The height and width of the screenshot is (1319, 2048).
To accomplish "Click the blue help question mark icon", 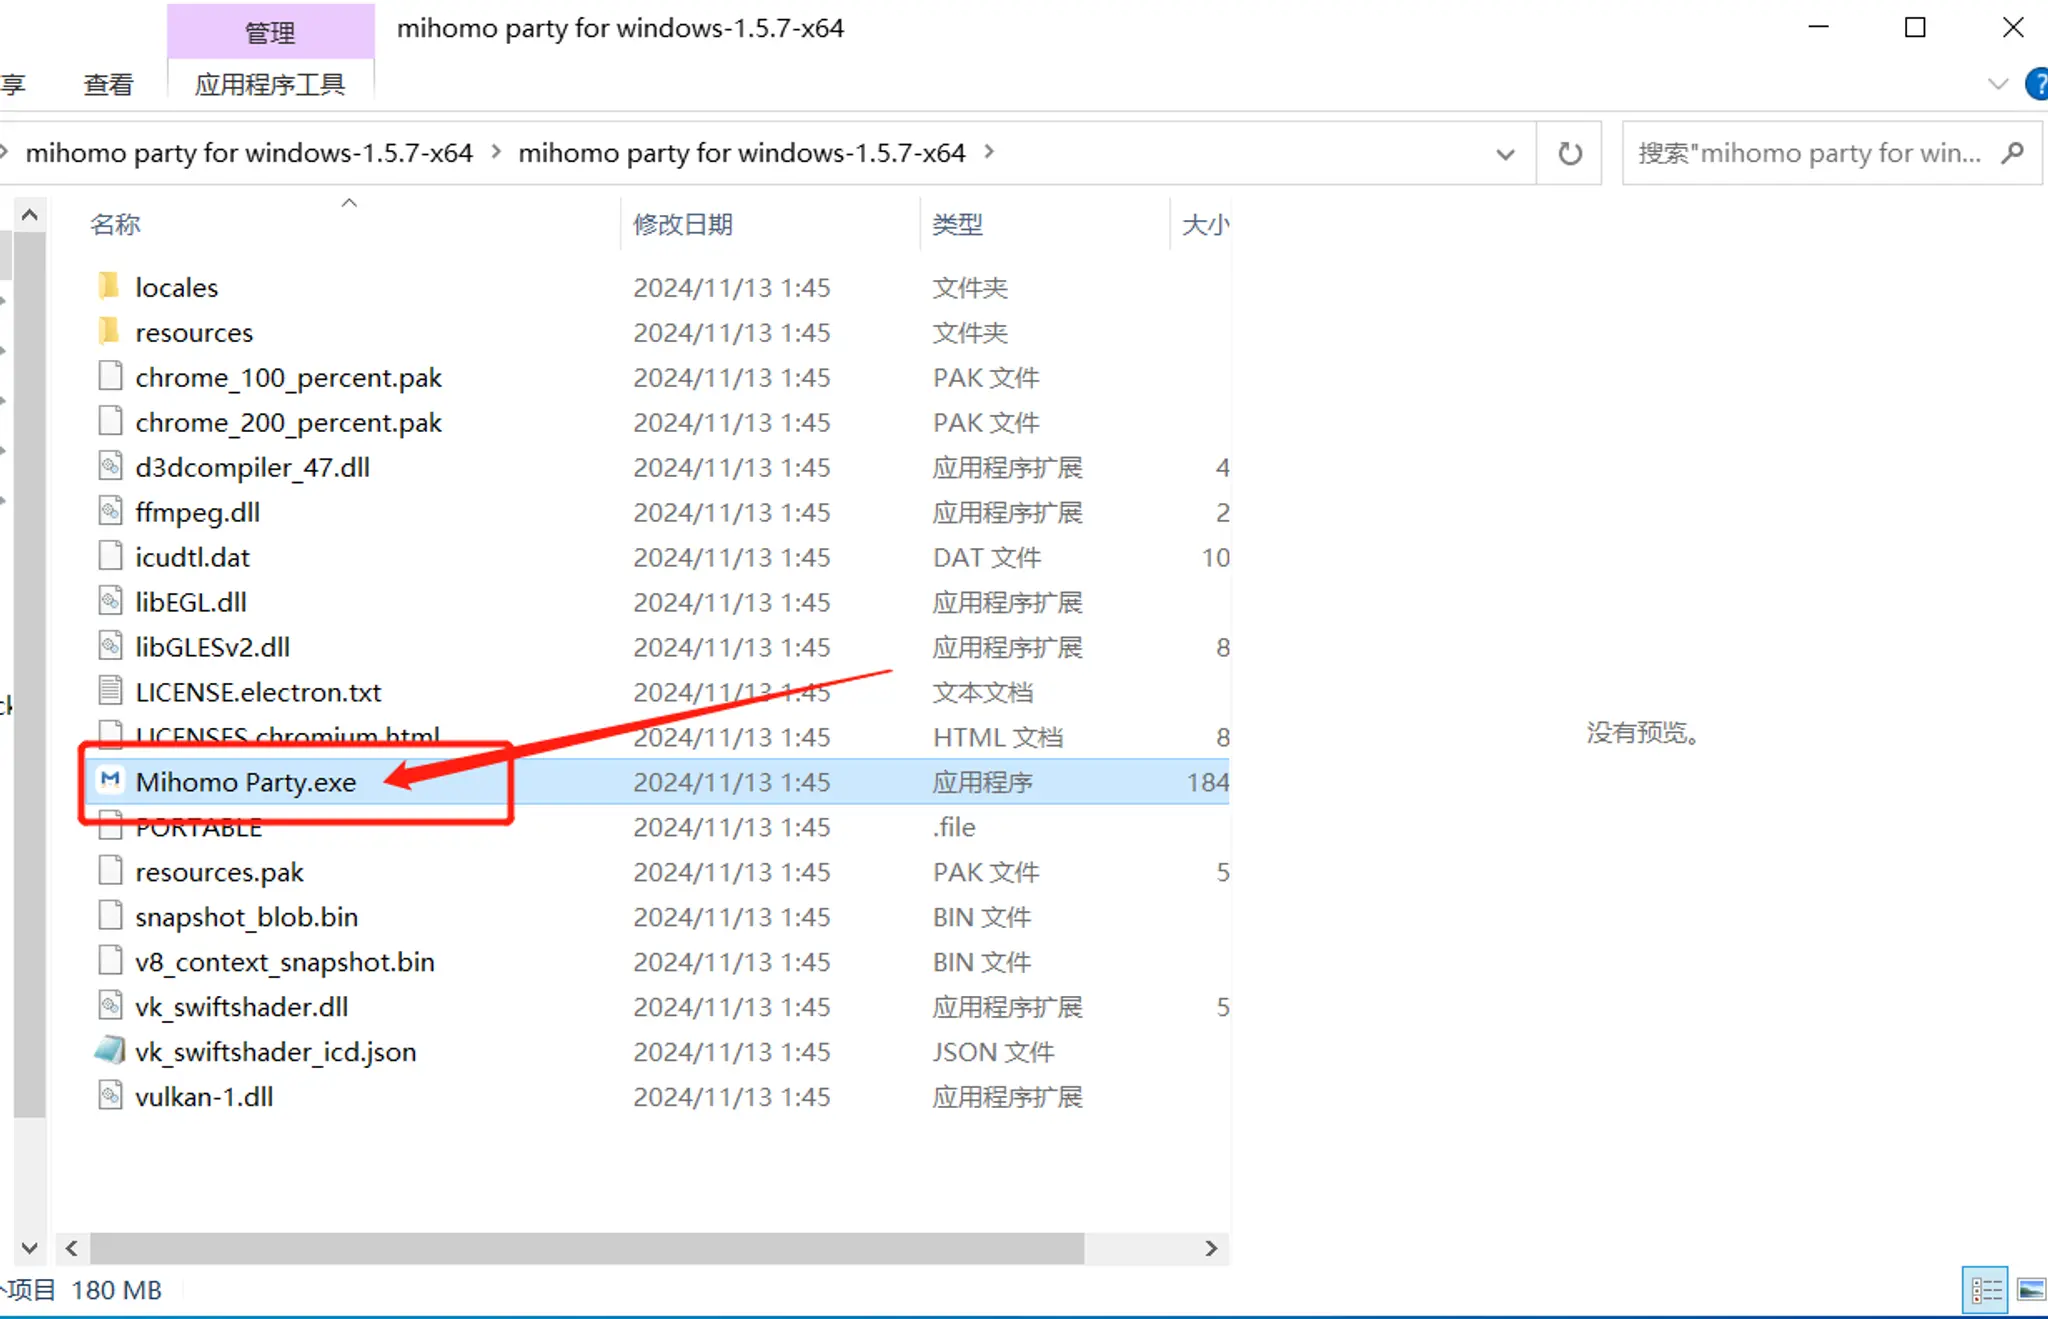I will pos(2036,84).
